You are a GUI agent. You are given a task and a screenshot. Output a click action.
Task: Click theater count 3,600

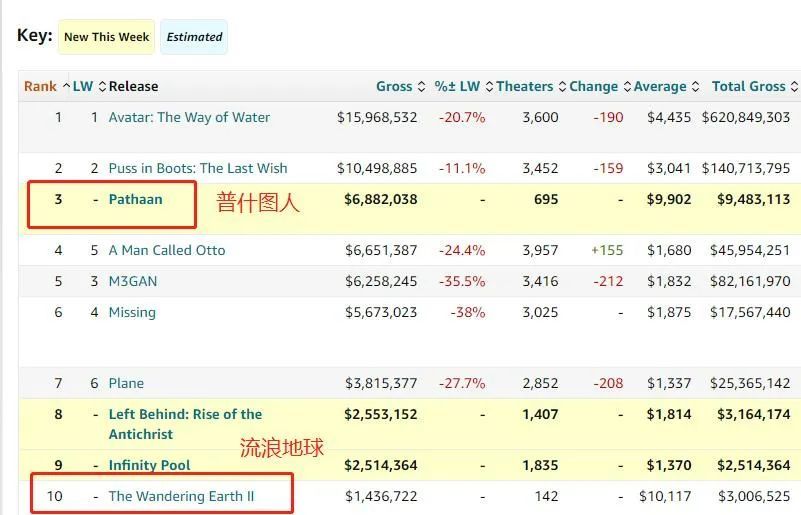[x=540, y=118]
